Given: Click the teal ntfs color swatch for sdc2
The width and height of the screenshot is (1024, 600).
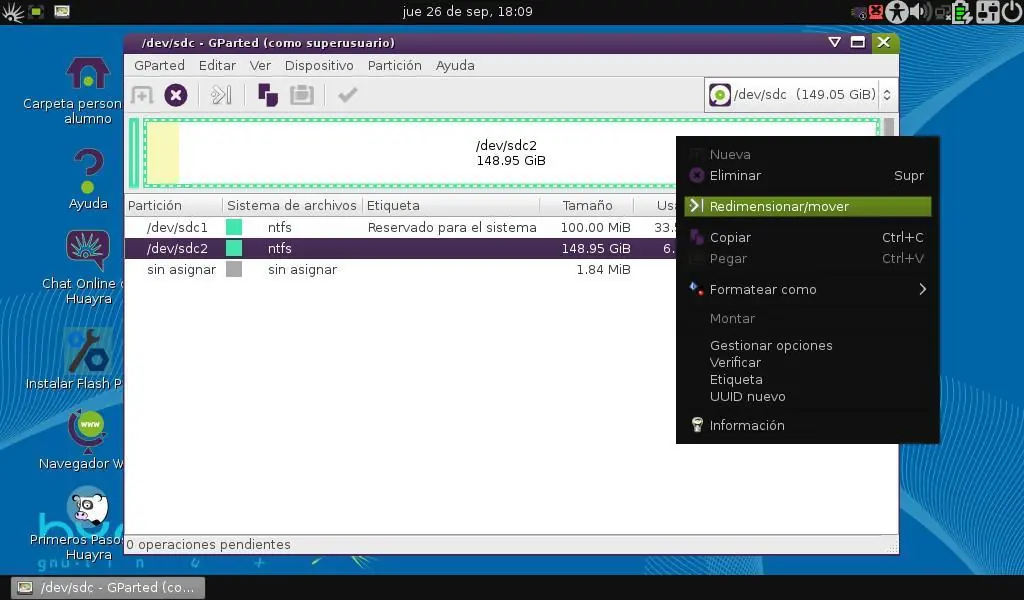Looking at the screenshot, I should [234, 248].
